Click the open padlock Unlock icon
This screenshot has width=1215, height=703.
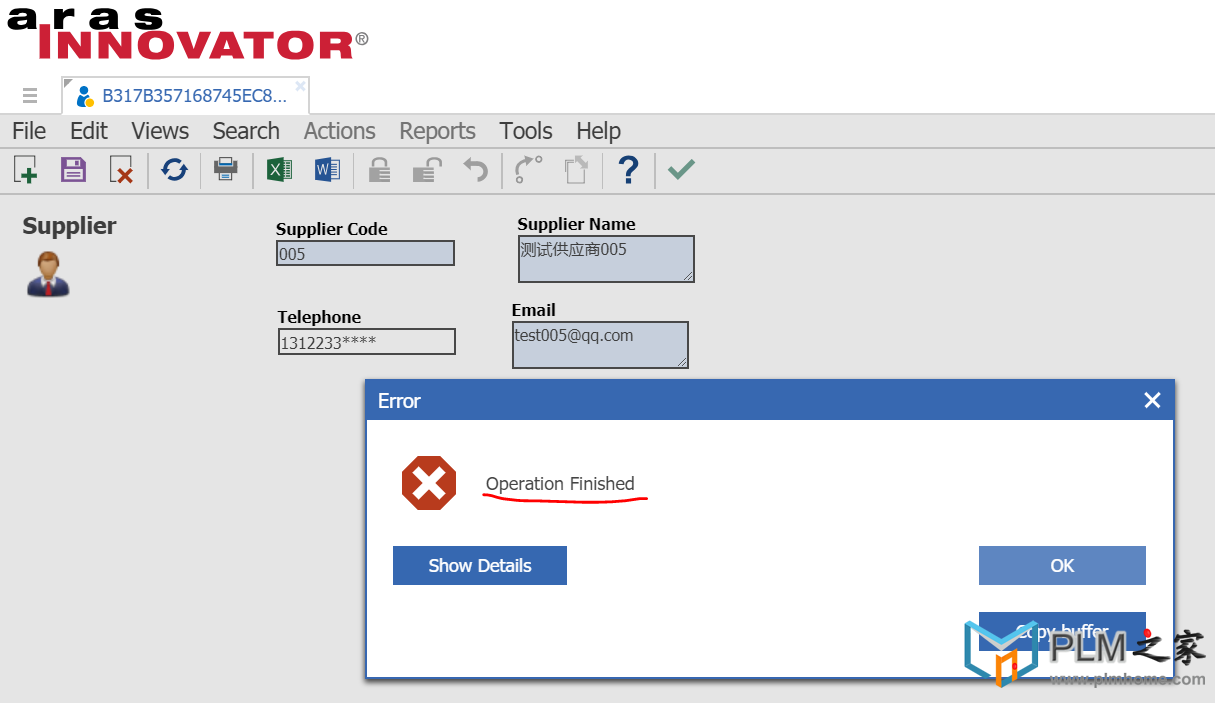click(427, 170)
